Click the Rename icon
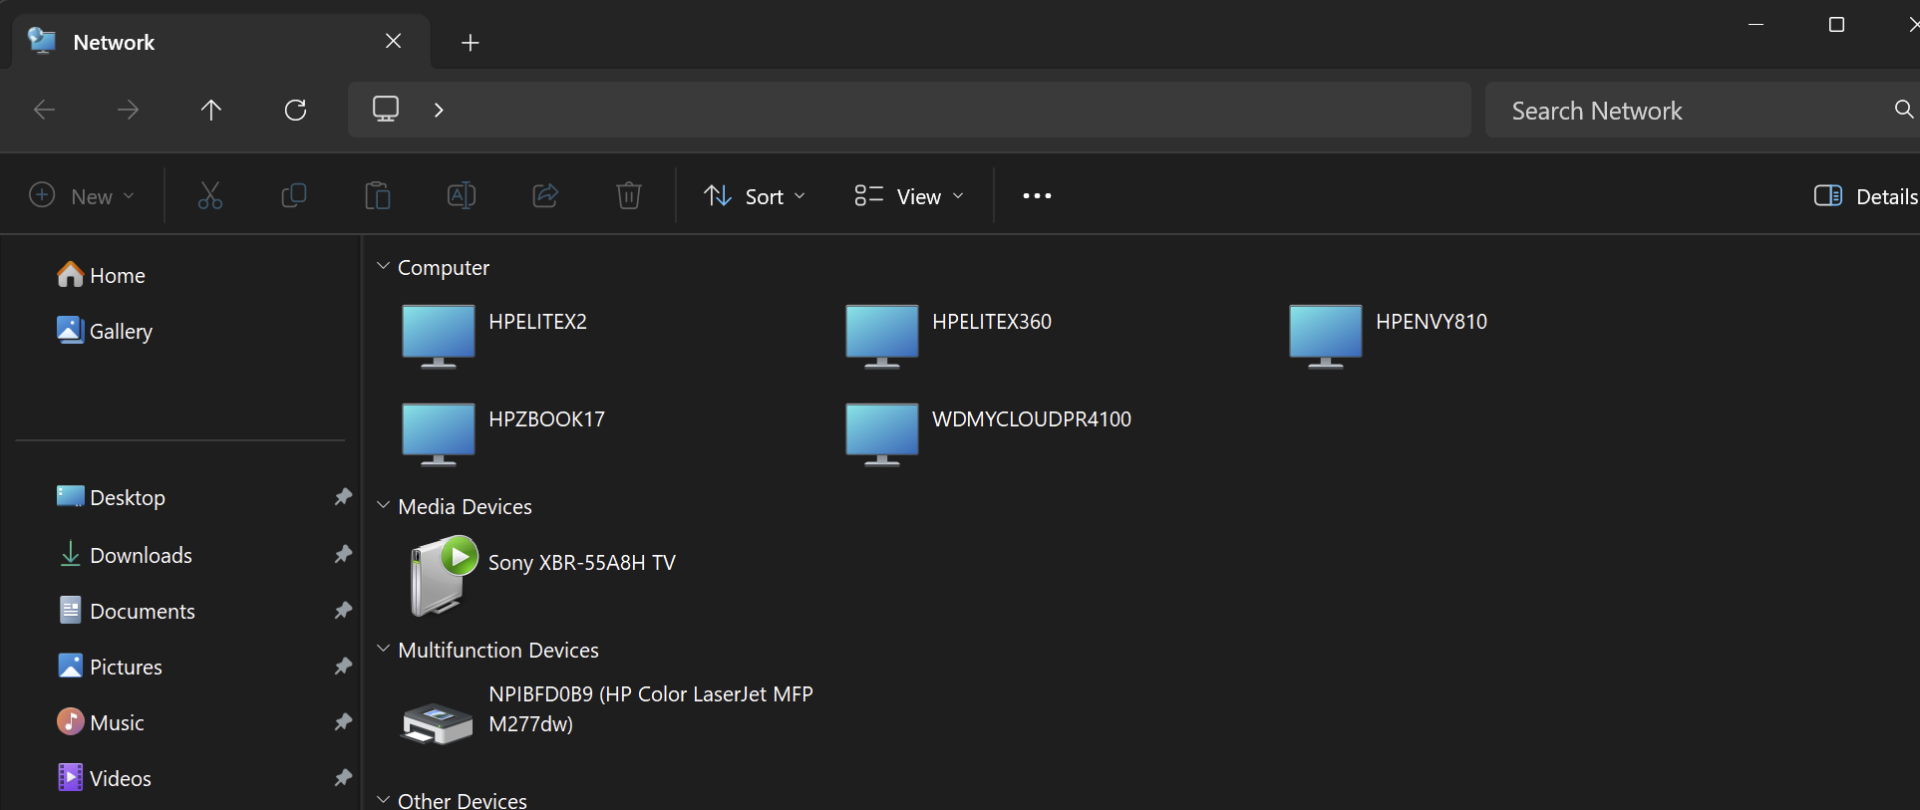 coord(461,196)
